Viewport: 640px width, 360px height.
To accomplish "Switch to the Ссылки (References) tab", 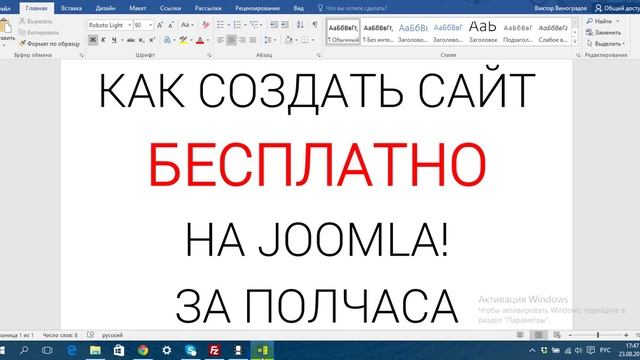I will [x=170, y=8].
